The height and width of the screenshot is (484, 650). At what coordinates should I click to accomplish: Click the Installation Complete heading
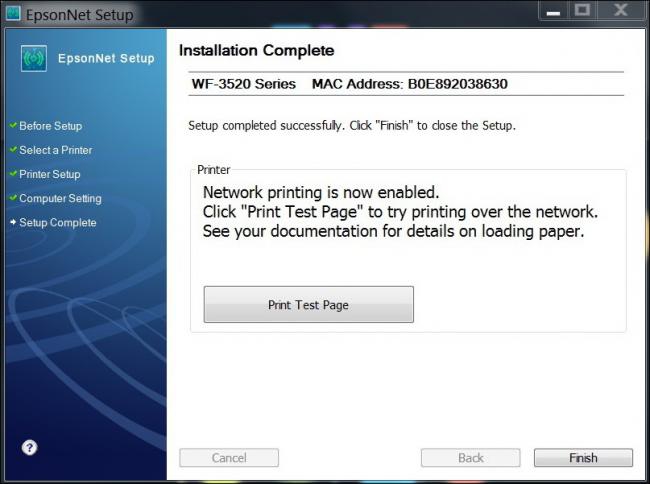pyautogui.click(x=257, y=51)
